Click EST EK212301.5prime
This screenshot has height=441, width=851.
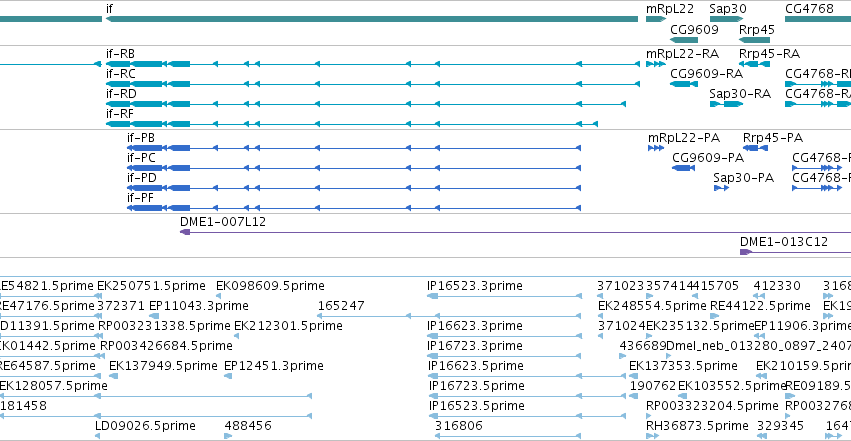[288, 326]
